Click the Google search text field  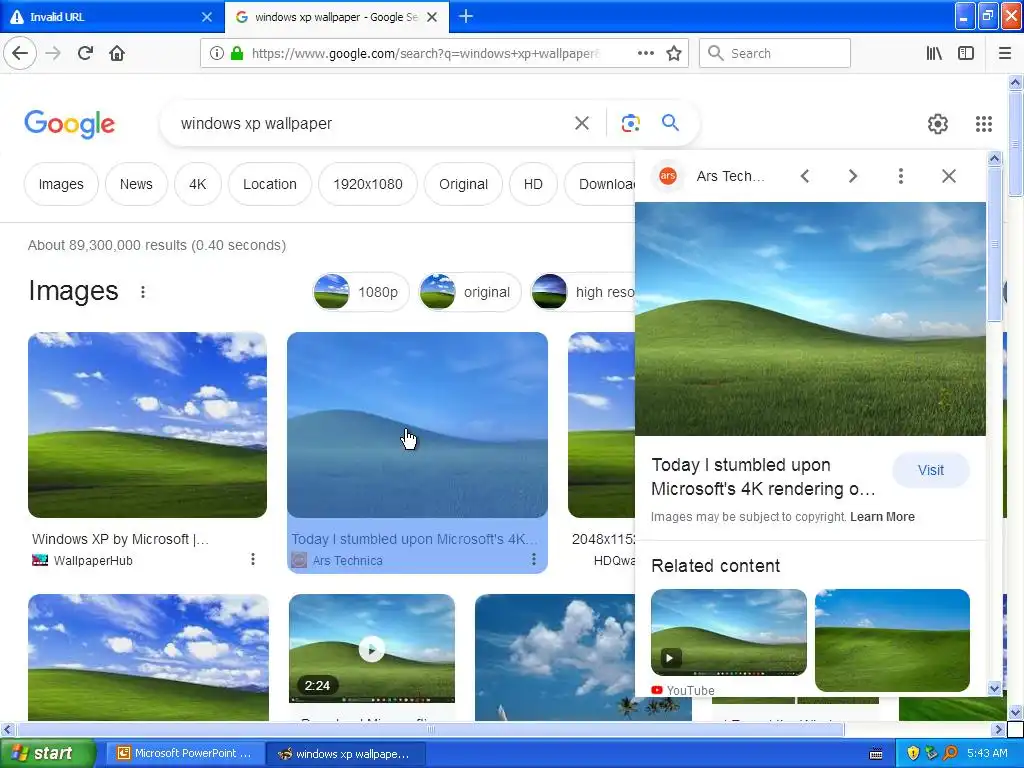[372, 123]
